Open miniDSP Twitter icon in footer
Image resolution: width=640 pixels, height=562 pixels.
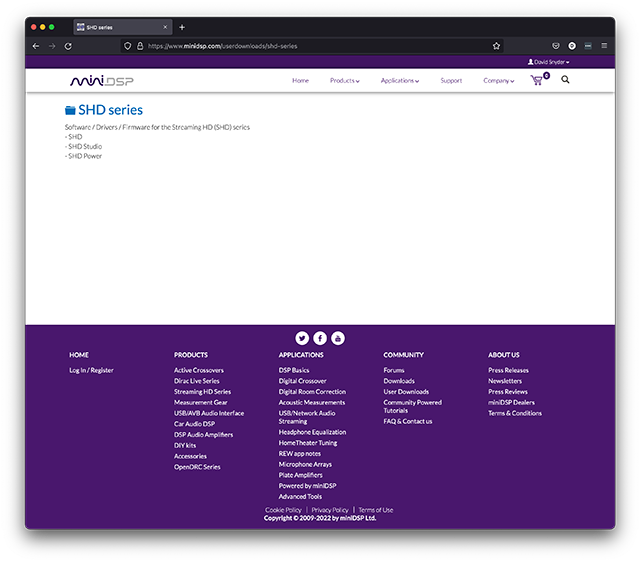[302, 338]
